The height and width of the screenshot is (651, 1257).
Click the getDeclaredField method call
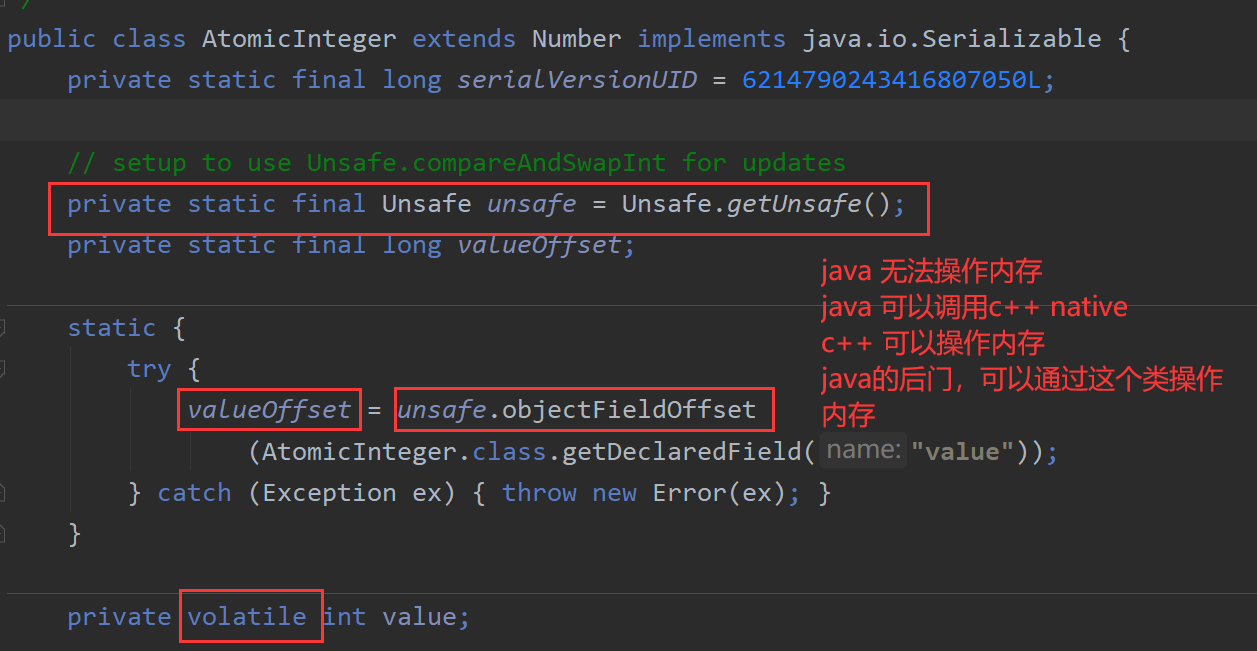pos(682,452)
